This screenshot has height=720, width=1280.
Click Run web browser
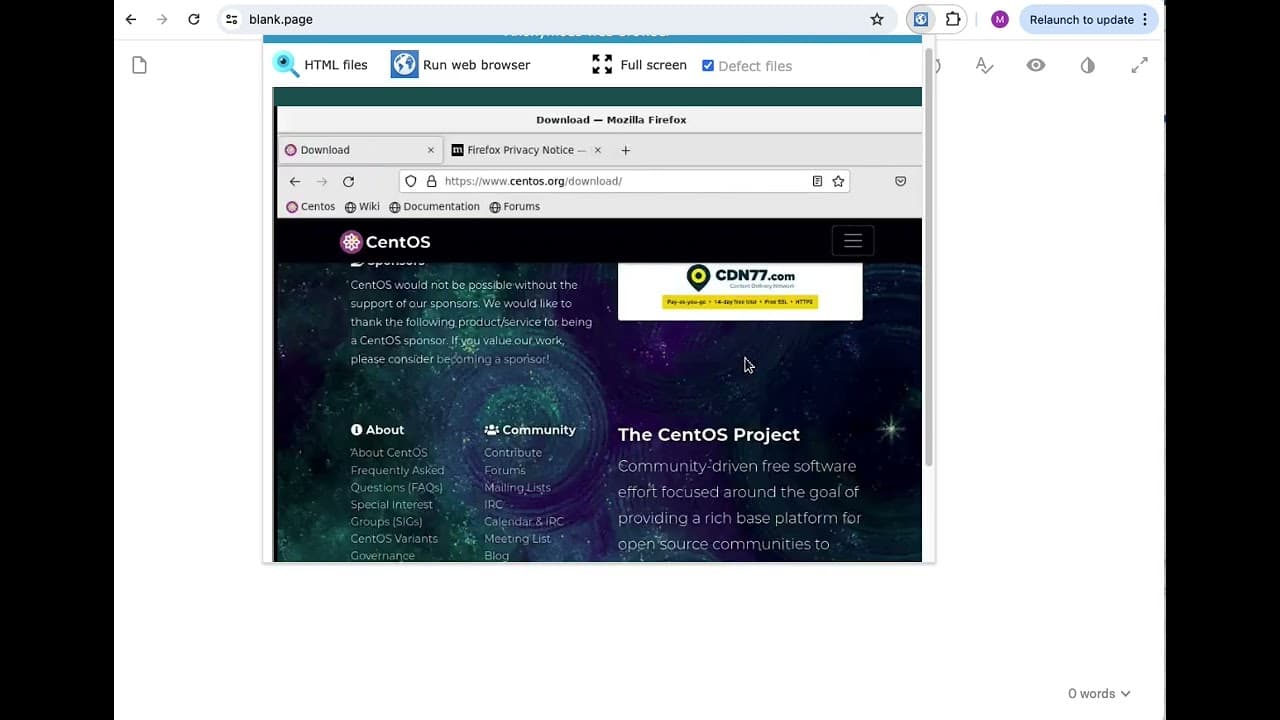[x=460, y=65]
